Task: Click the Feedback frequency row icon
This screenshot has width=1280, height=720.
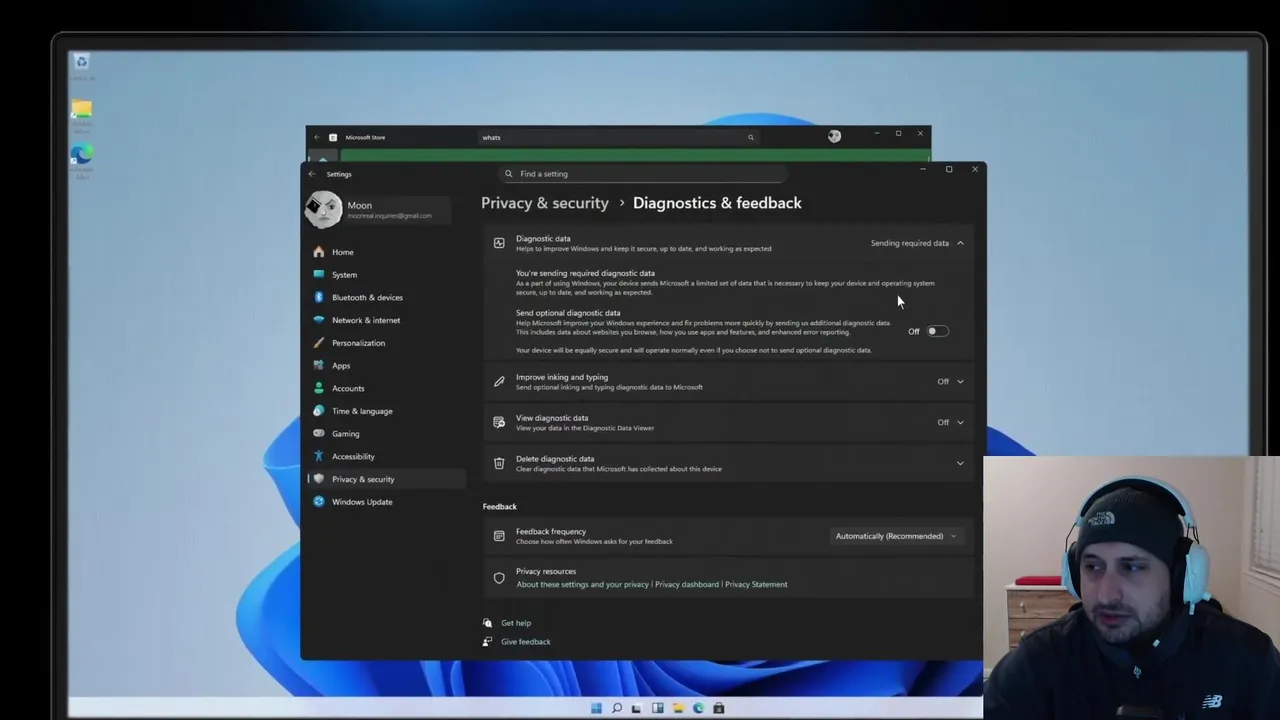Action: [x=499, y=536]
